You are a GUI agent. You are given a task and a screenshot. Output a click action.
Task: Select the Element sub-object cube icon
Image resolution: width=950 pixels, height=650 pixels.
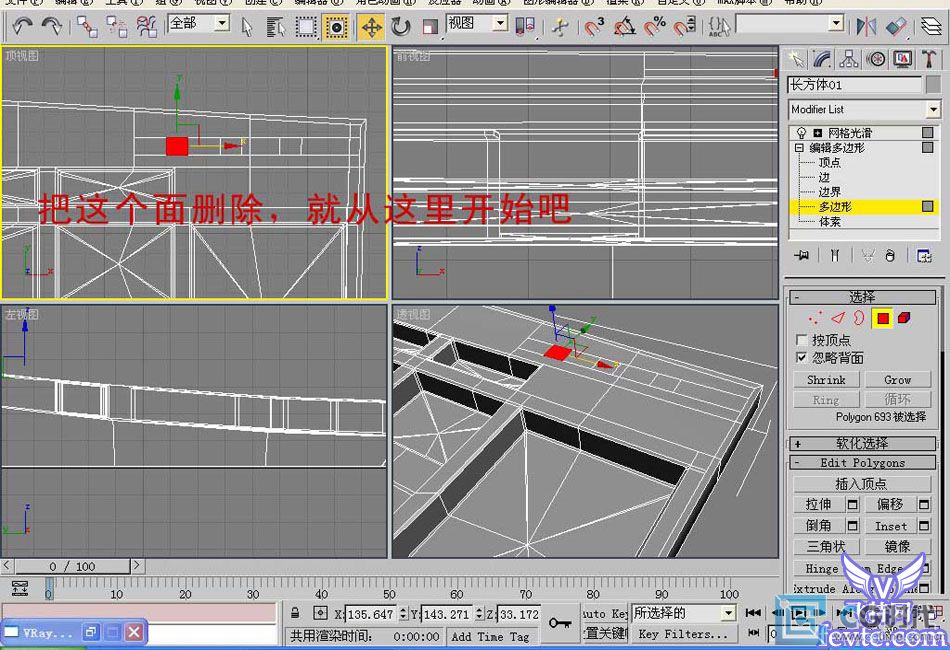[x=904, y=317]
